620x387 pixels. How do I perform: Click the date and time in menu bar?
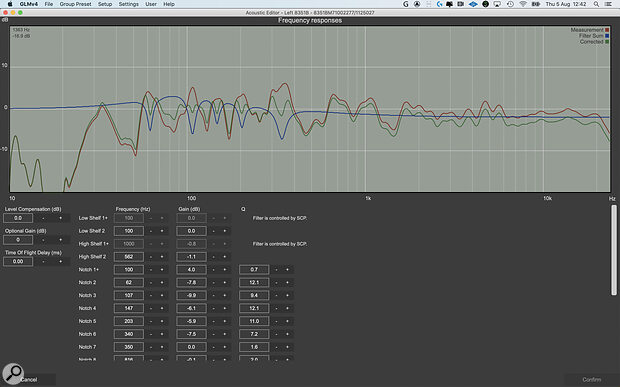click(565, 4)
